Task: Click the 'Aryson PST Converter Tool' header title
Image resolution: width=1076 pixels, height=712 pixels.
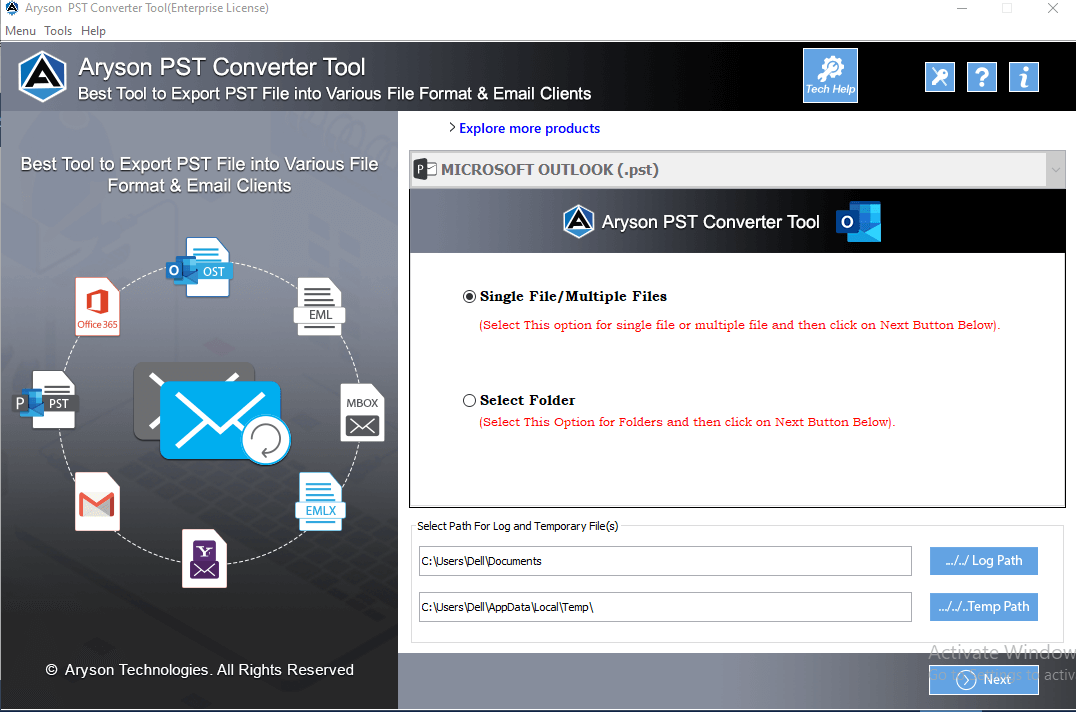Action: point(222,67)
